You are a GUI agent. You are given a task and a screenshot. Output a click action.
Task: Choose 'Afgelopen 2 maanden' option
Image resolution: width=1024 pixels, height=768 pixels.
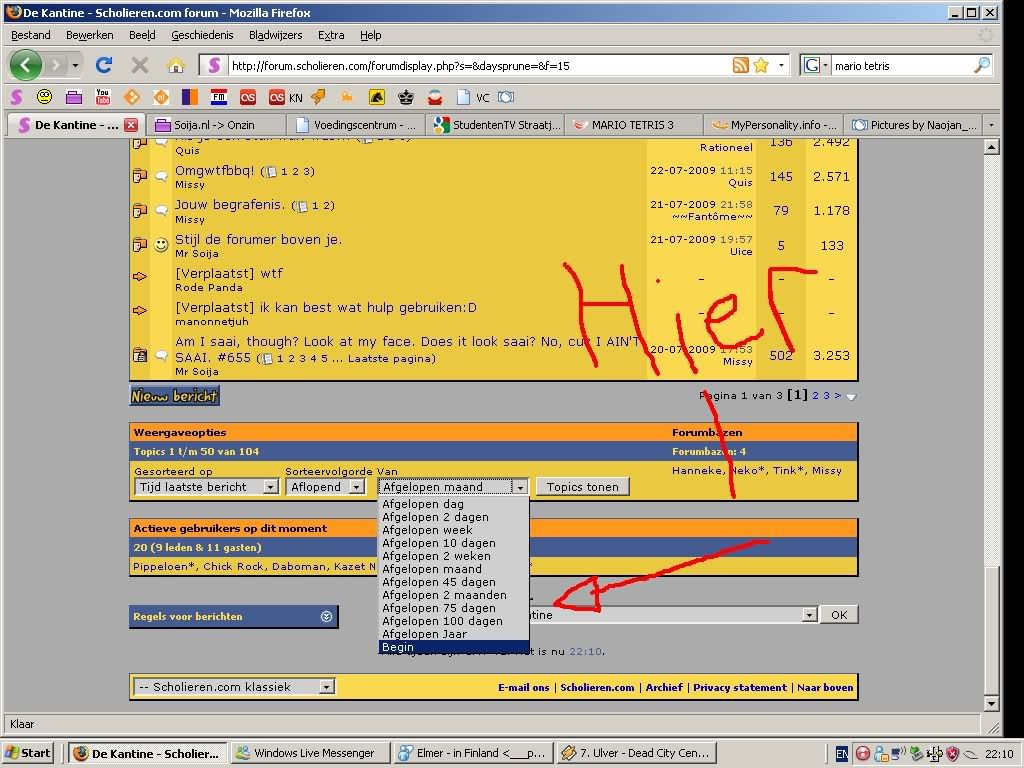[453, 595]
